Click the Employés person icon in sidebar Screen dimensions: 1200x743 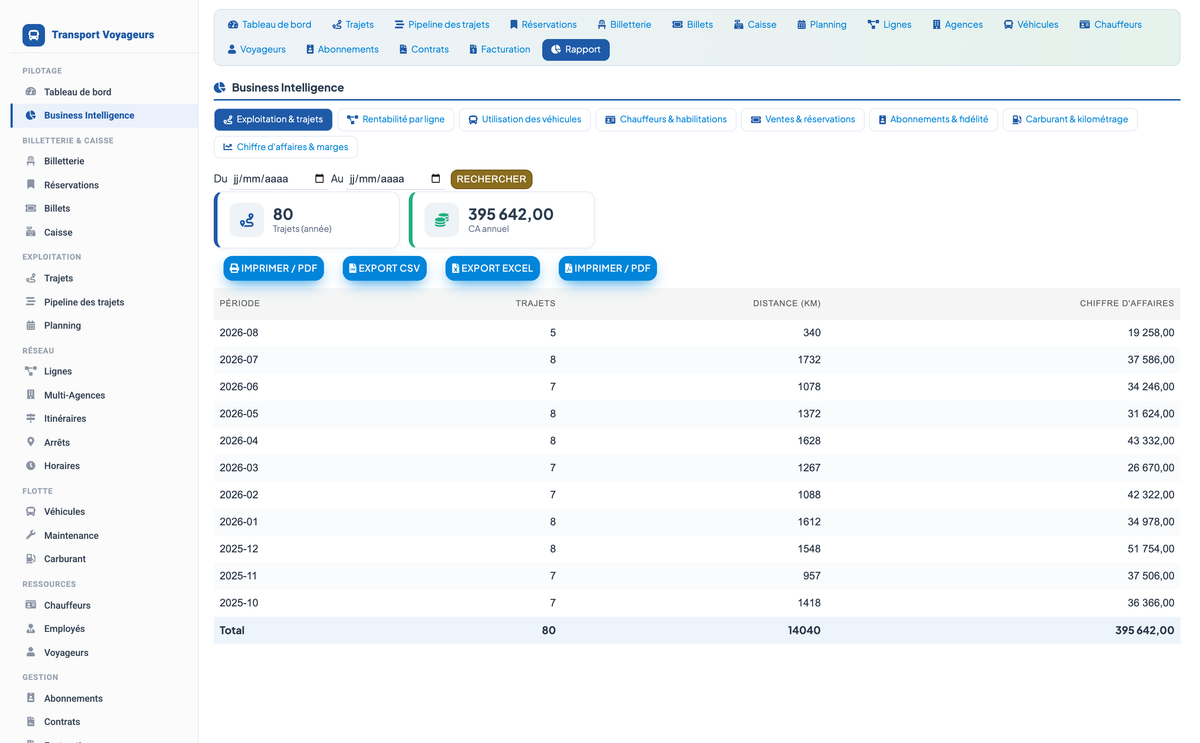[31, 629]
